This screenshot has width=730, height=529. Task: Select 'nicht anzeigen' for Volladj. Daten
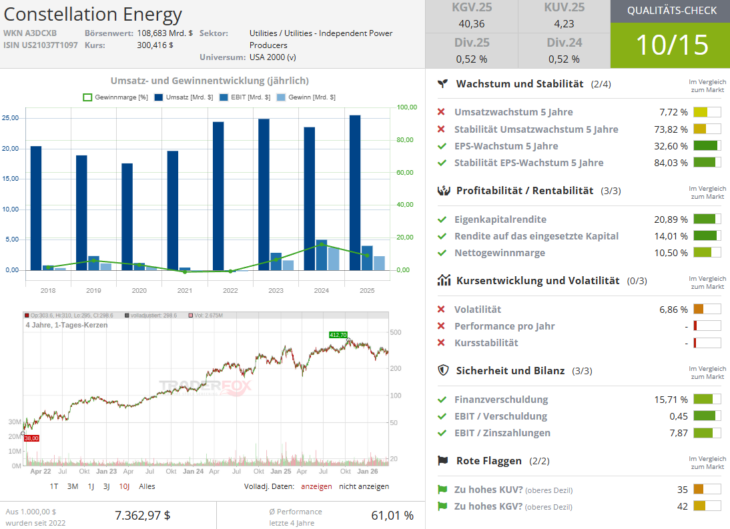(x=365, y=486)
